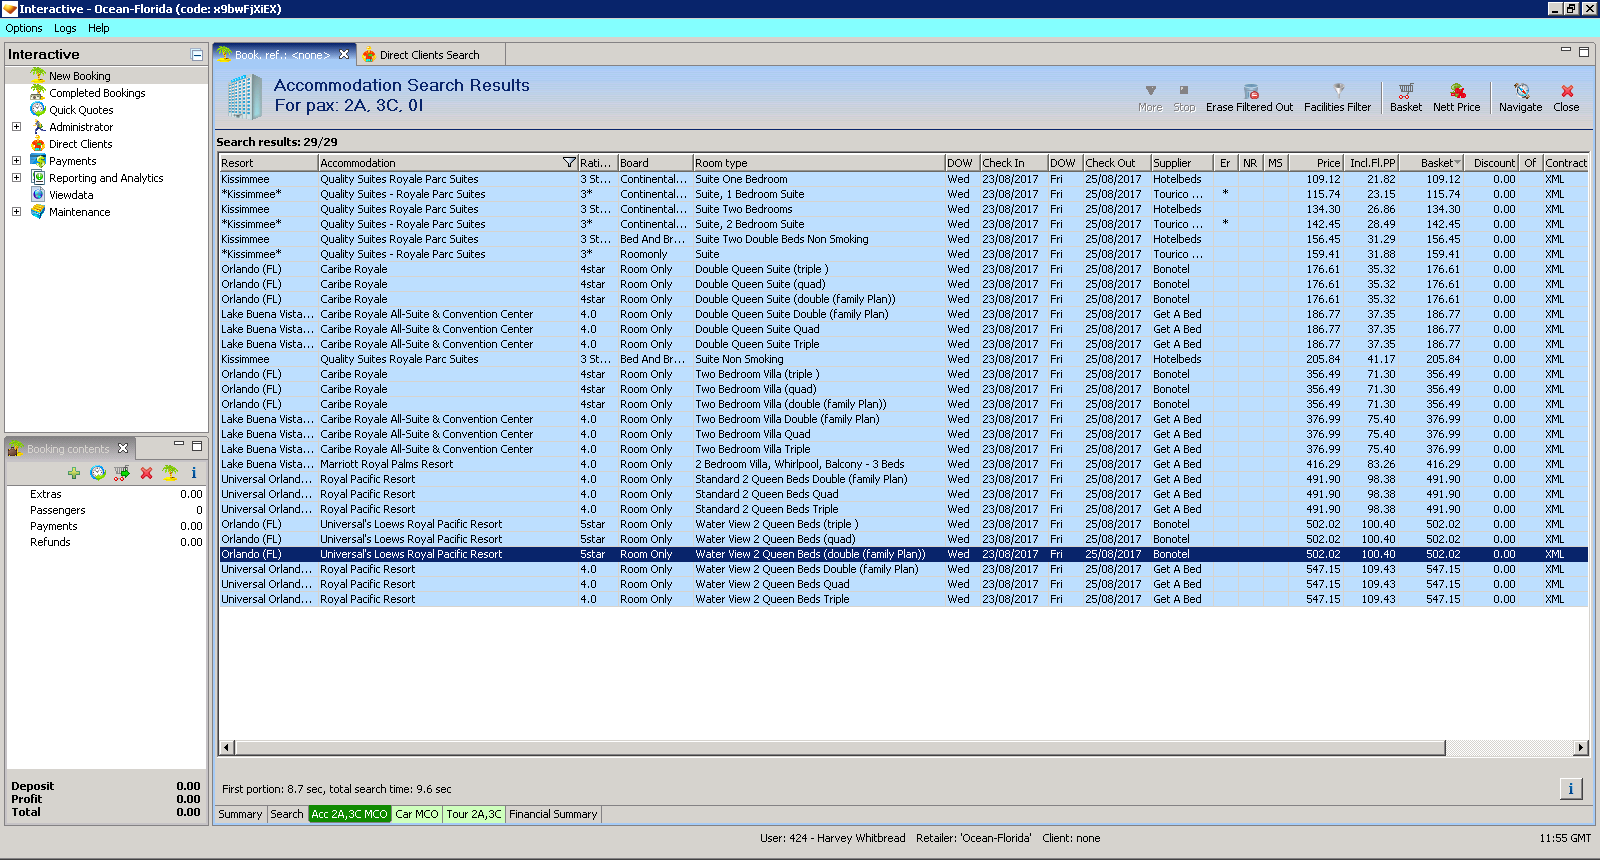
Task: Expand the Payments tree node
Action: tap(16, 161)
